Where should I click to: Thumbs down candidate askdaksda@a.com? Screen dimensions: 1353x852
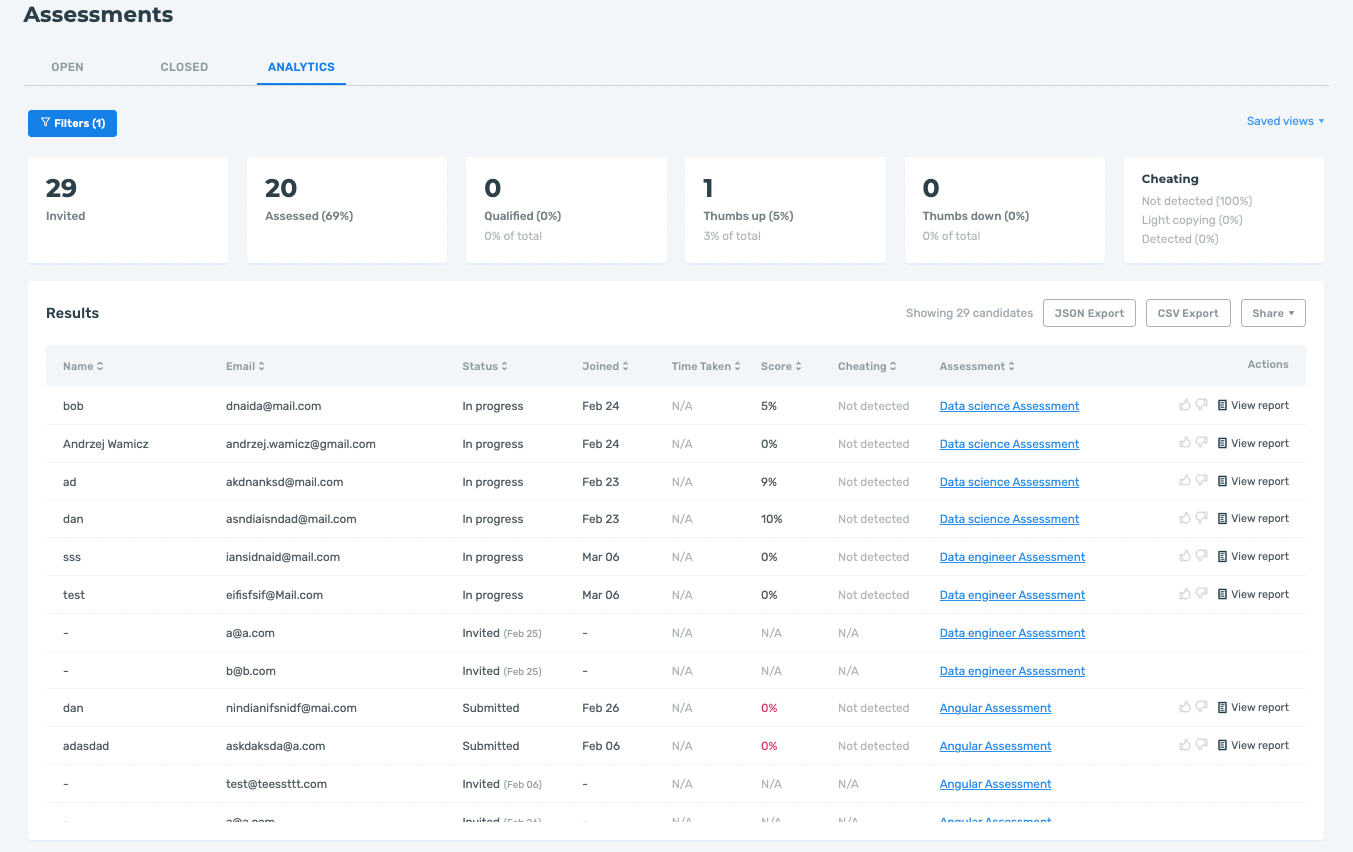click(1202, 746)
